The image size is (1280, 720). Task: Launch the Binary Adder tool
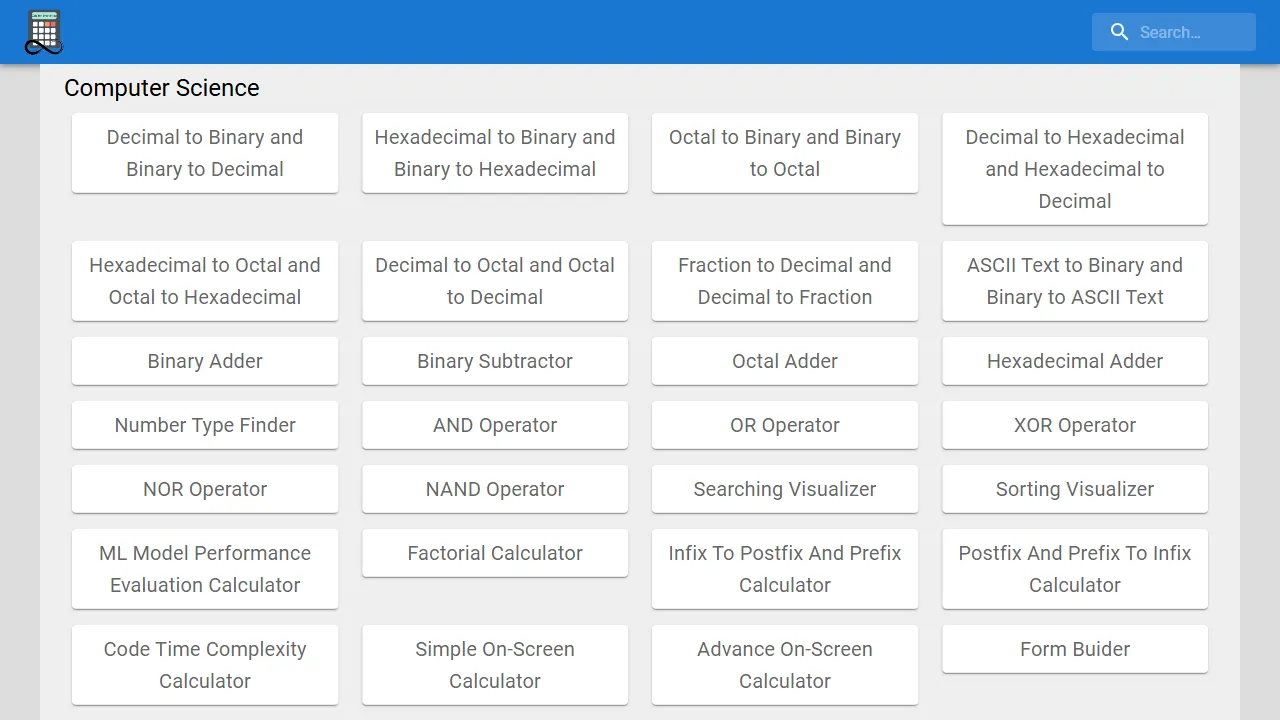point(205,361)
